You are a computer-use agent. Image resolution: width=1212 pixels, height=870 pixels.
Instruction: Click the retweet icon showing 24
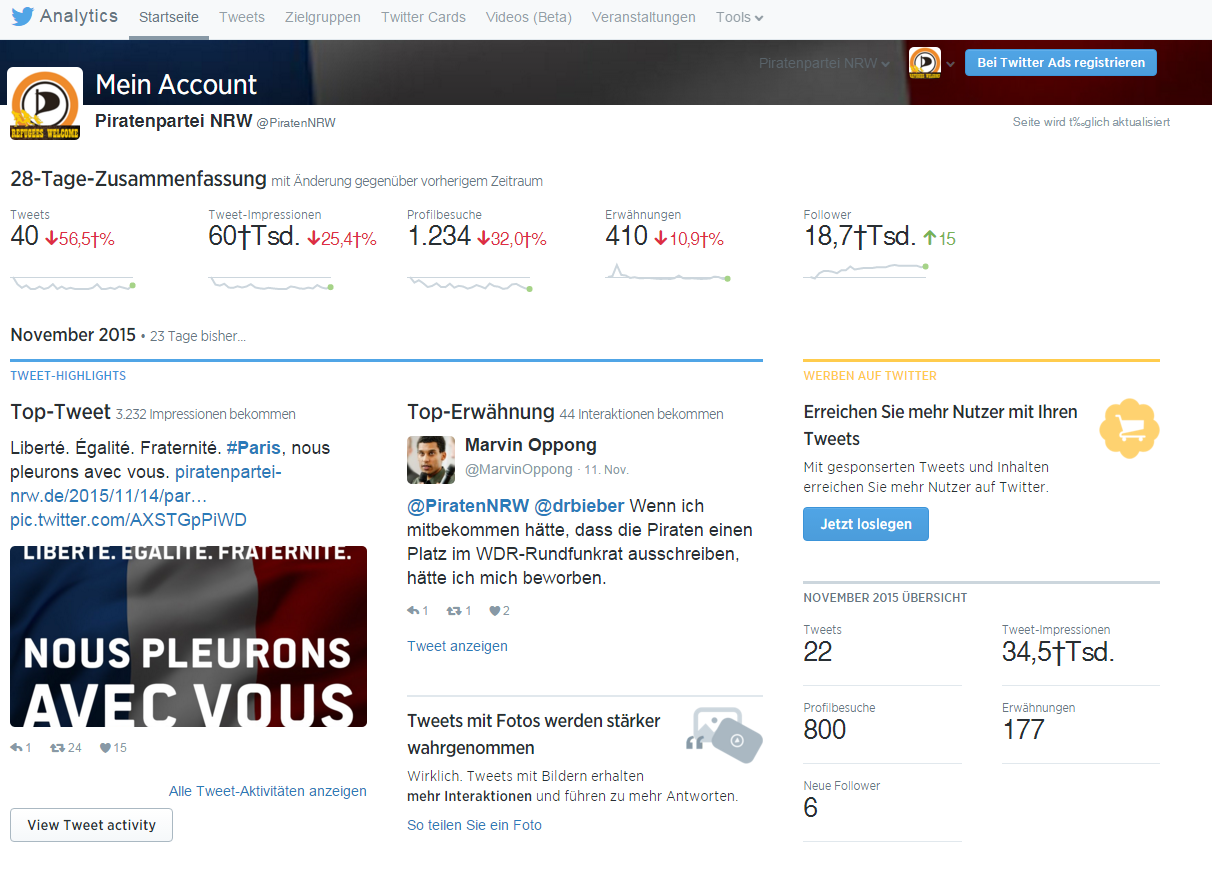coord(57,748)
